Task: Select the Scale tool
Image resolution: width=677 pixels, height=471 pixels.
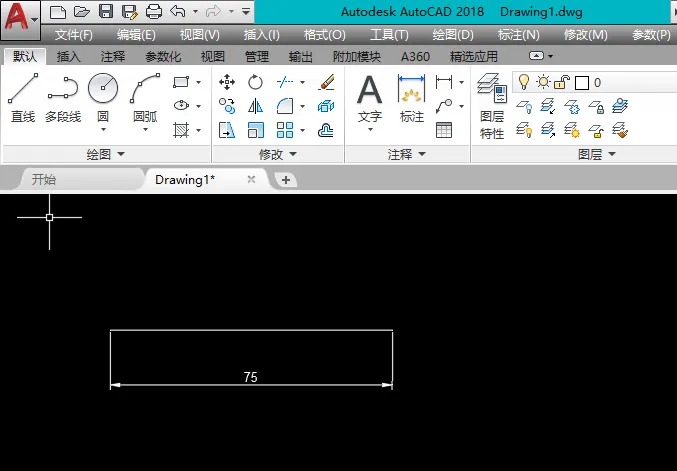Action: point(255,130)
